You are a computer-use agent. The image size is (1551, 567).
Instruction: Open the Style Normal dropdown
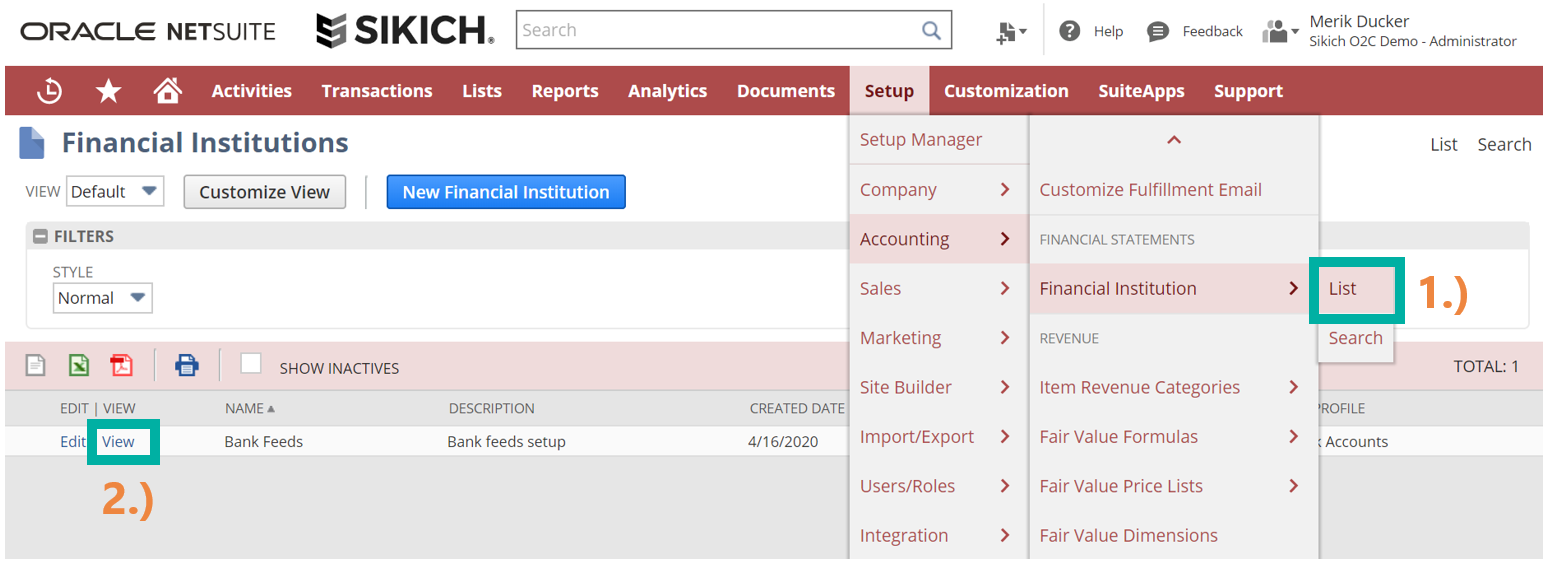[x=102, y=298]
